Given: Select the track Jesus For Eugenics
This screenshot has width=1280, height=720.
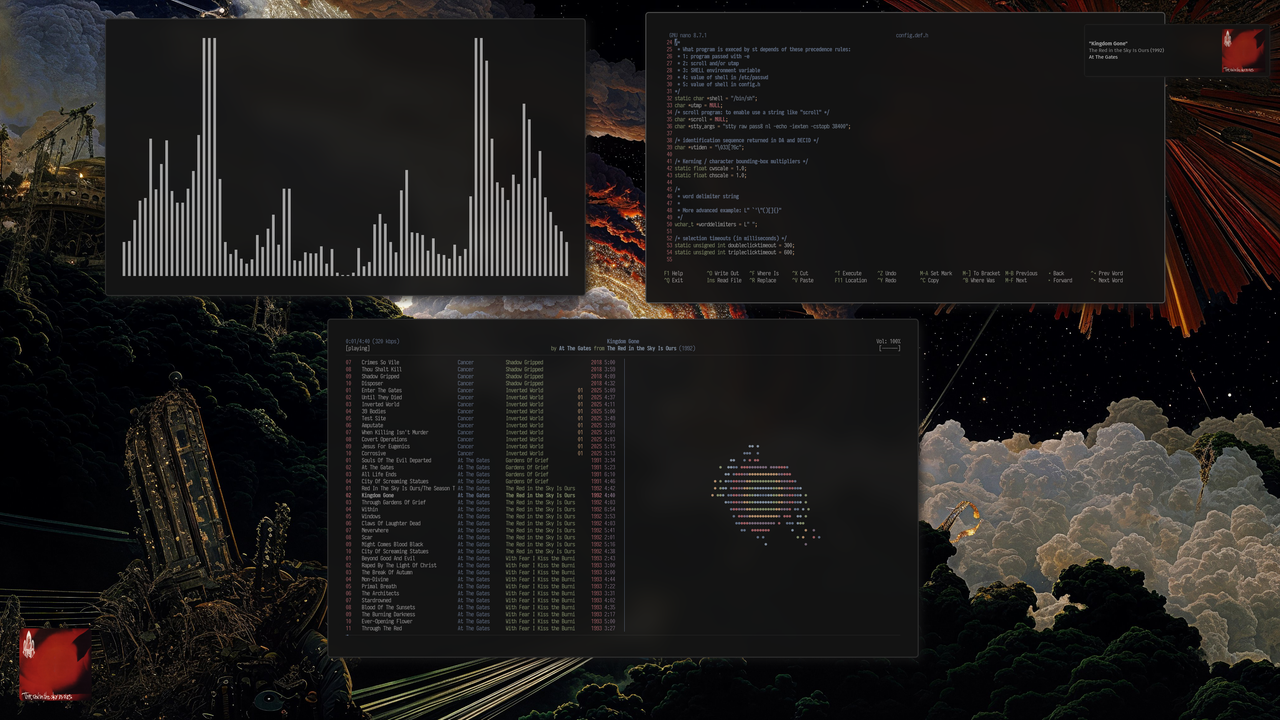Looking at the screenshot, I should [x=480, y=446].
